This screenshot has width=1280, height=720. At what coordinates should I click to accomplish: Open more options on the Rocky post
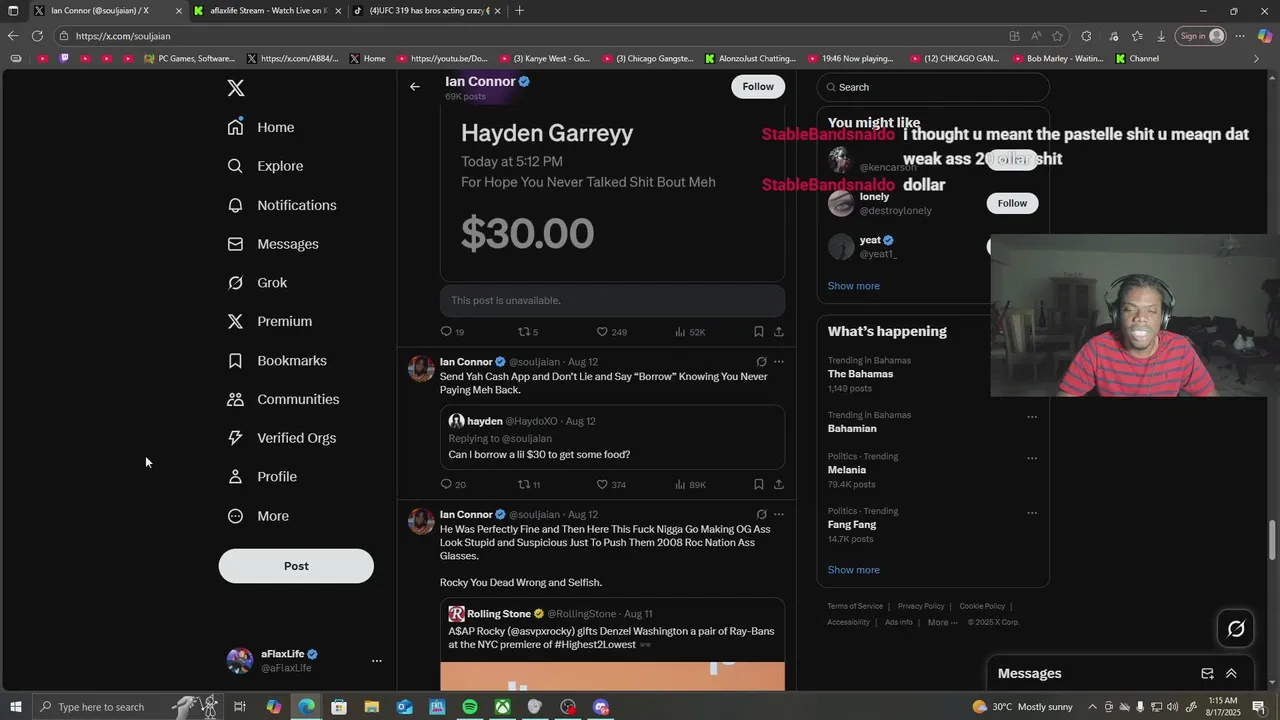point(779,515)
